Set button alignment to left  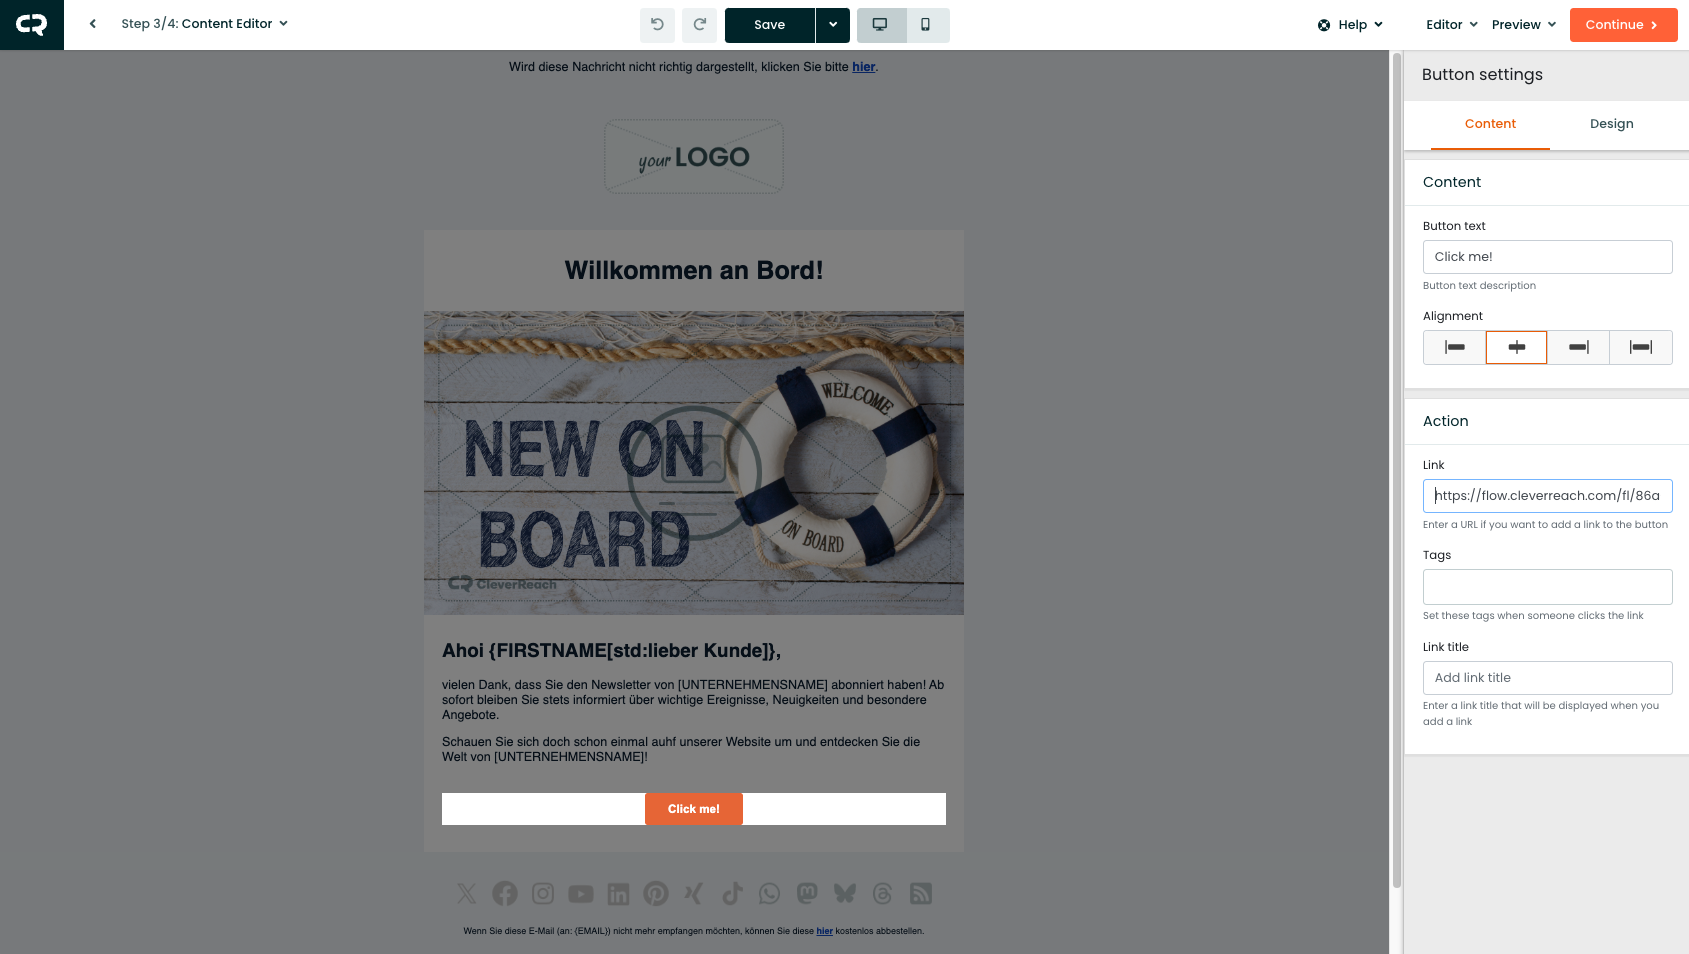point(1455,347)
